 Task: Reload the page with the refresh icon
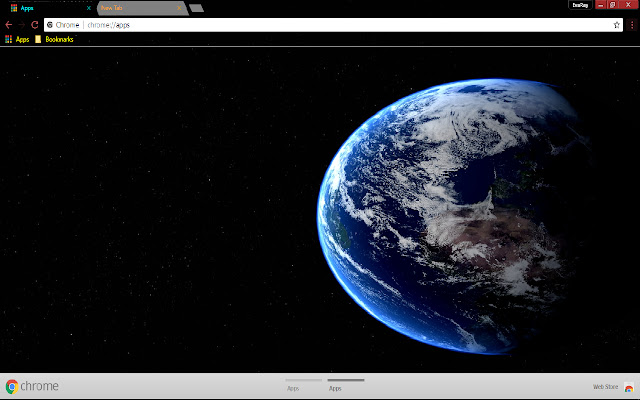pos(35,25)
